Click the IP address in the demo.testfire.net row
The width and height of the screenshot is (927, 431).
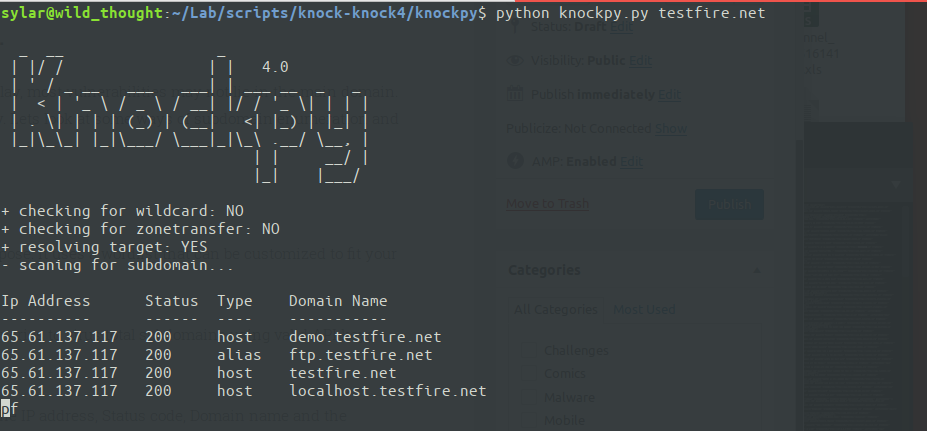[x=59, y=337]
